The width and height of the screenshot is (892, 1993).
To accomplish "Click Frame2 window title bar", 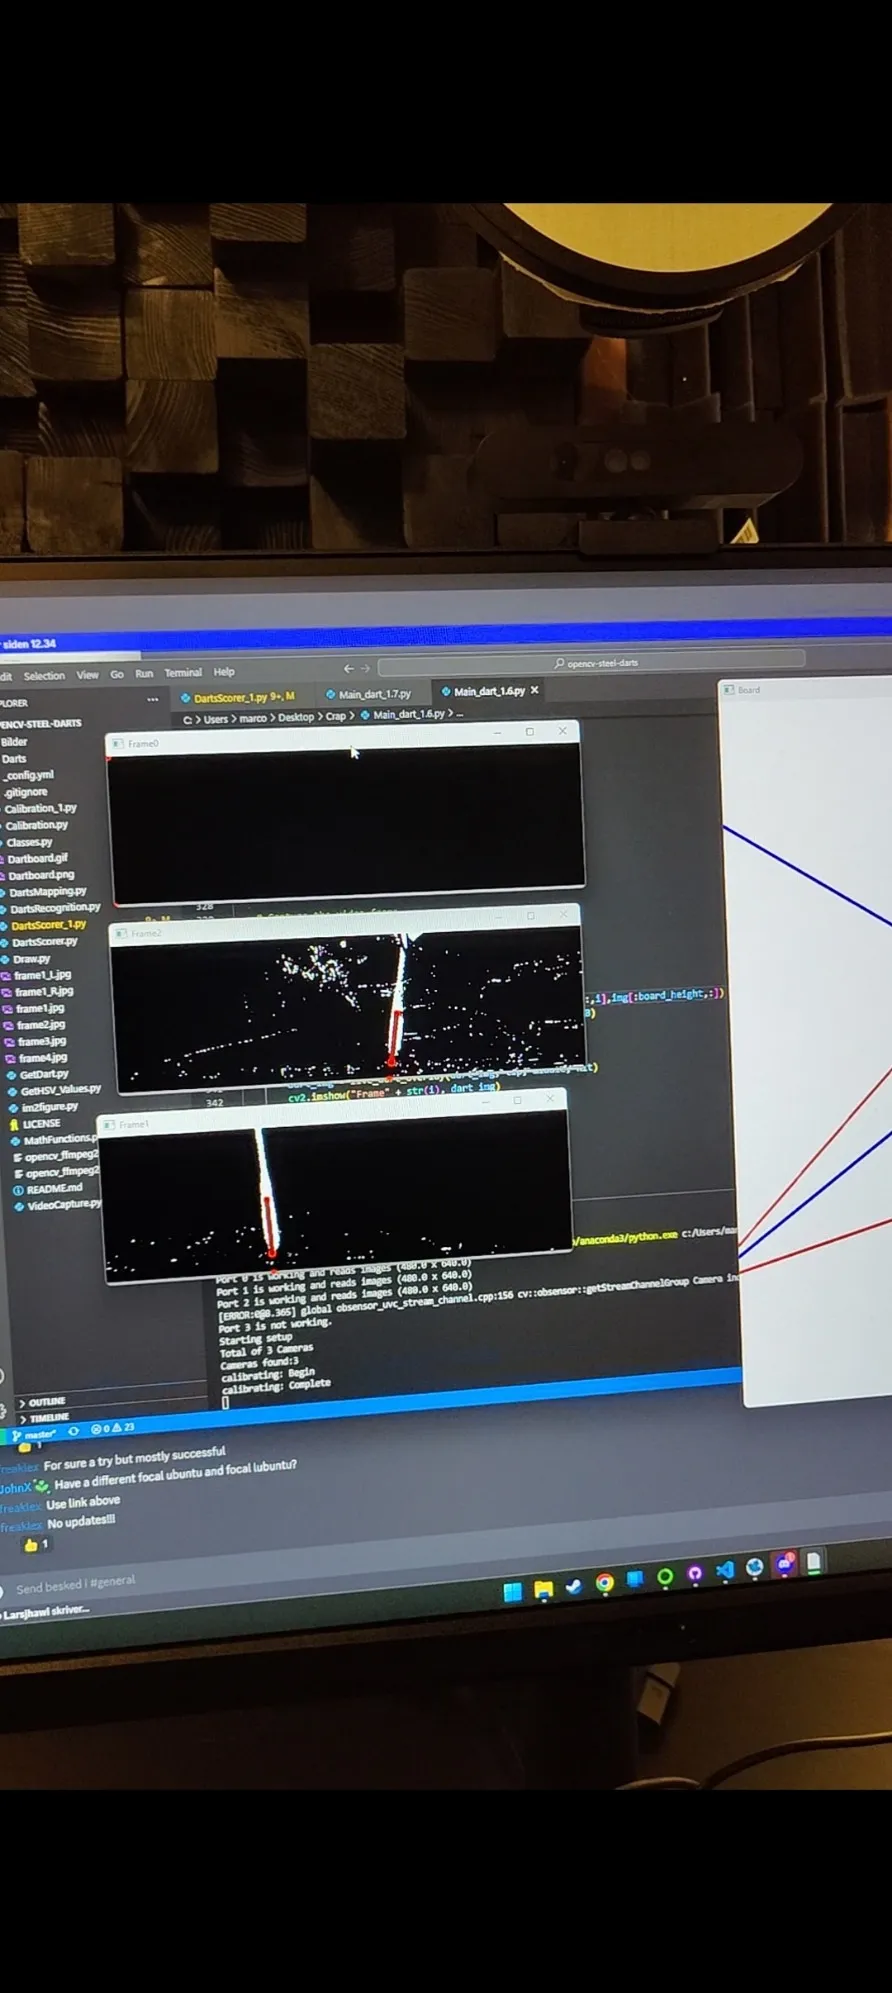I will pyautogui.click(x=345, y=924).
